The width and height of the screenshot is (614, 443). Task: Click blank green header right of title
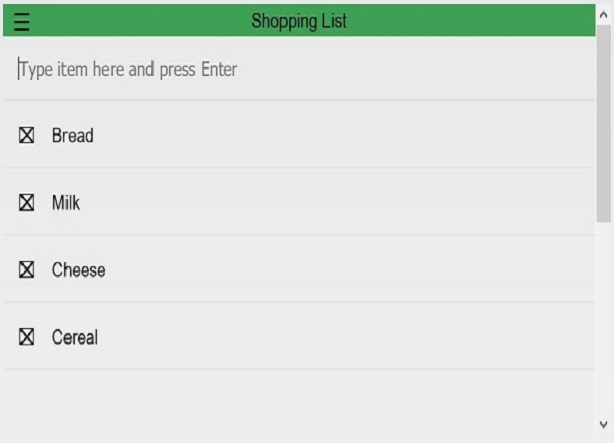click(x=480, y=21)
